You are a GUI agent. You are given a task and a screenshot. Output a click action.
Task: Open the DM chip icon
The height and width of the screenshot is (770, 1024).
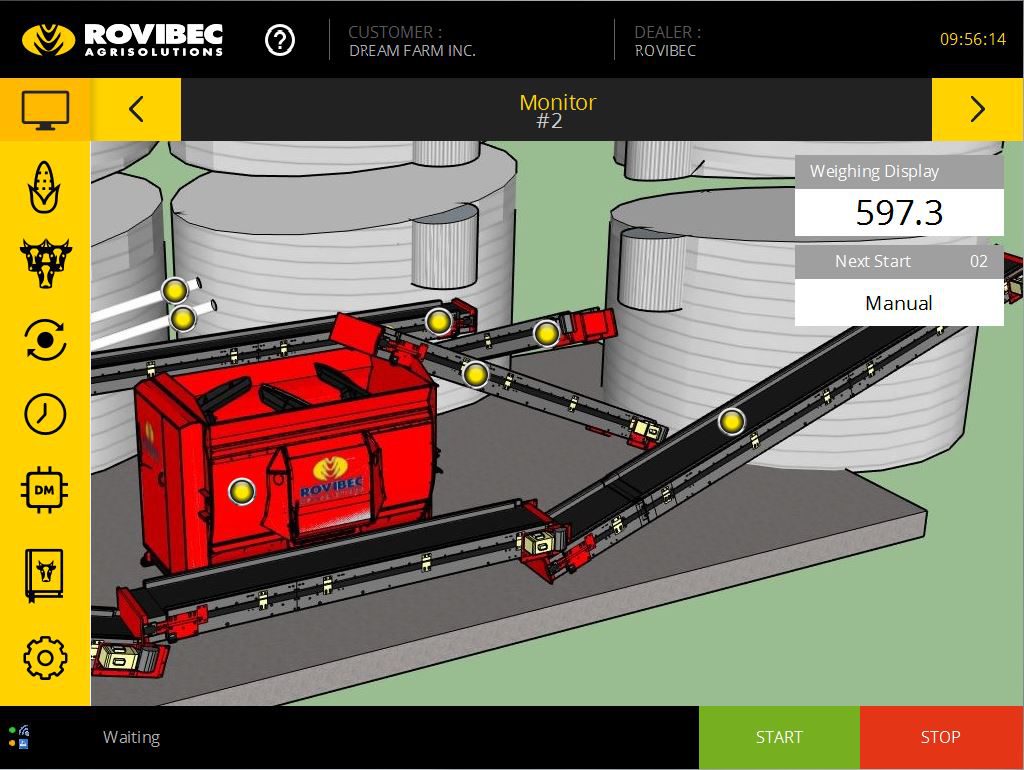pos(44,490)
